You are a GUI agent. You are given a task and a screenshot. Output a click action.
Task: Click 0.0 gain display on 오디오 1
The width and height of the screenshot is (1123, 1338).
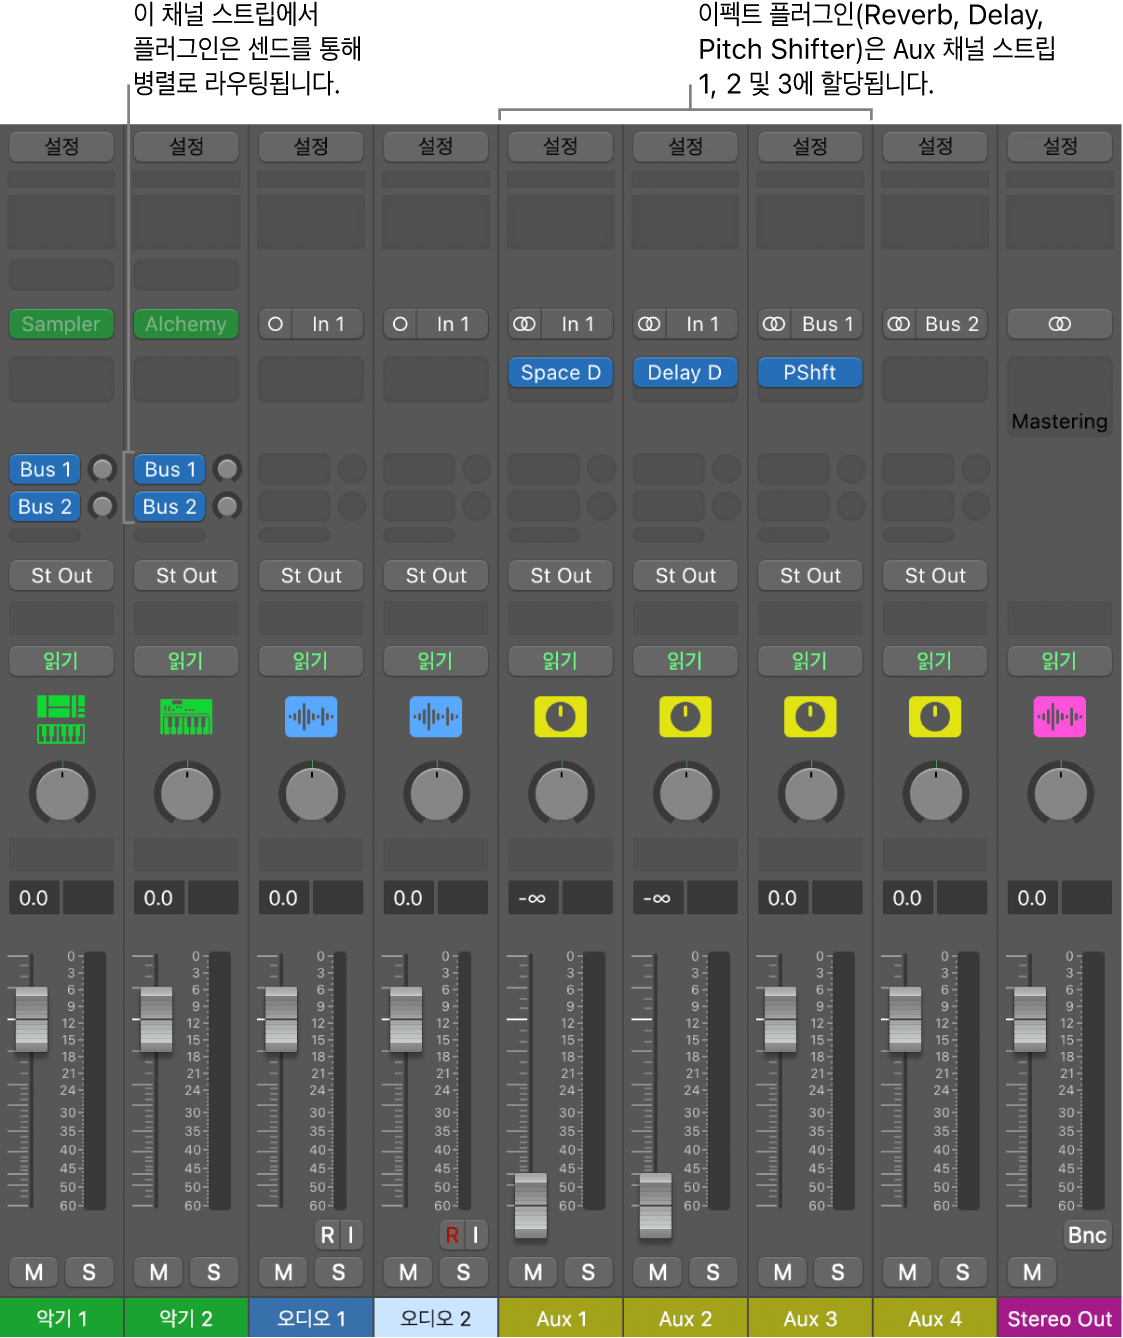[x=284, y=898]
